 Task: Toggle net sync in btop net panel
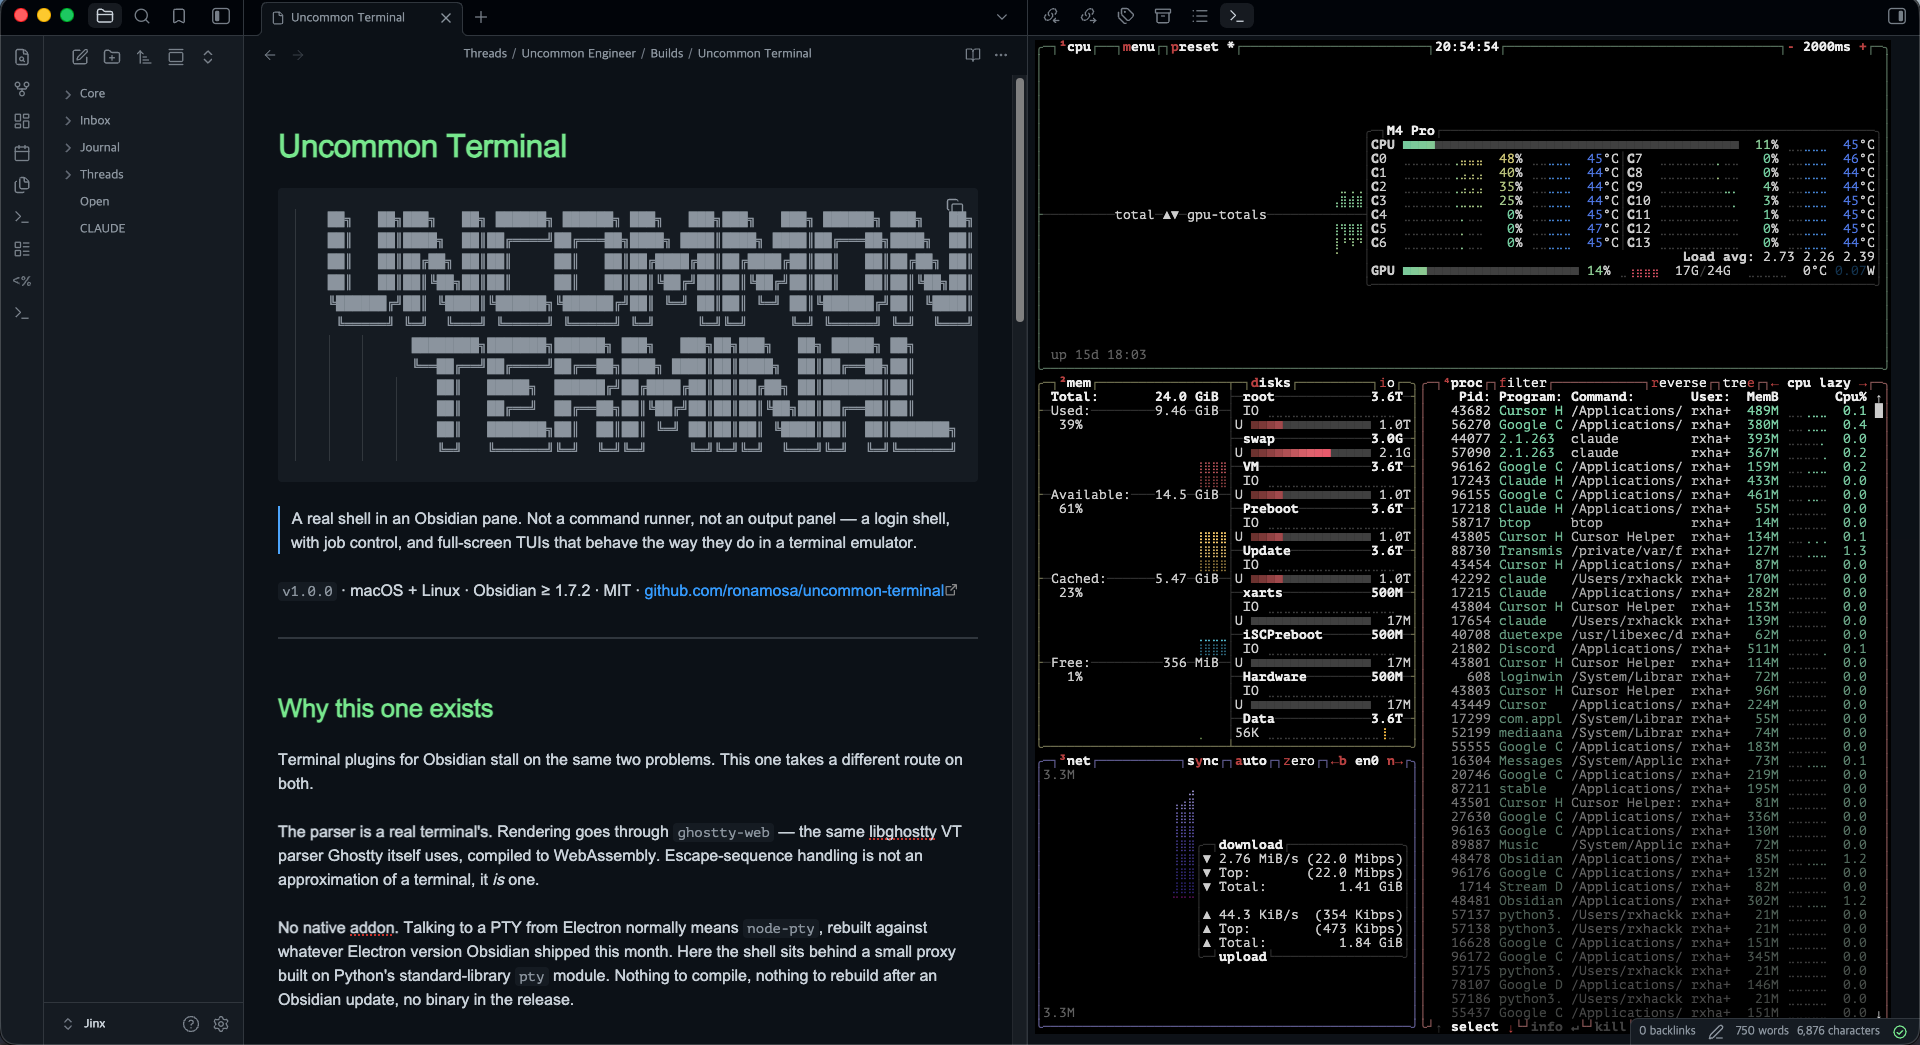pos(1202,761)
